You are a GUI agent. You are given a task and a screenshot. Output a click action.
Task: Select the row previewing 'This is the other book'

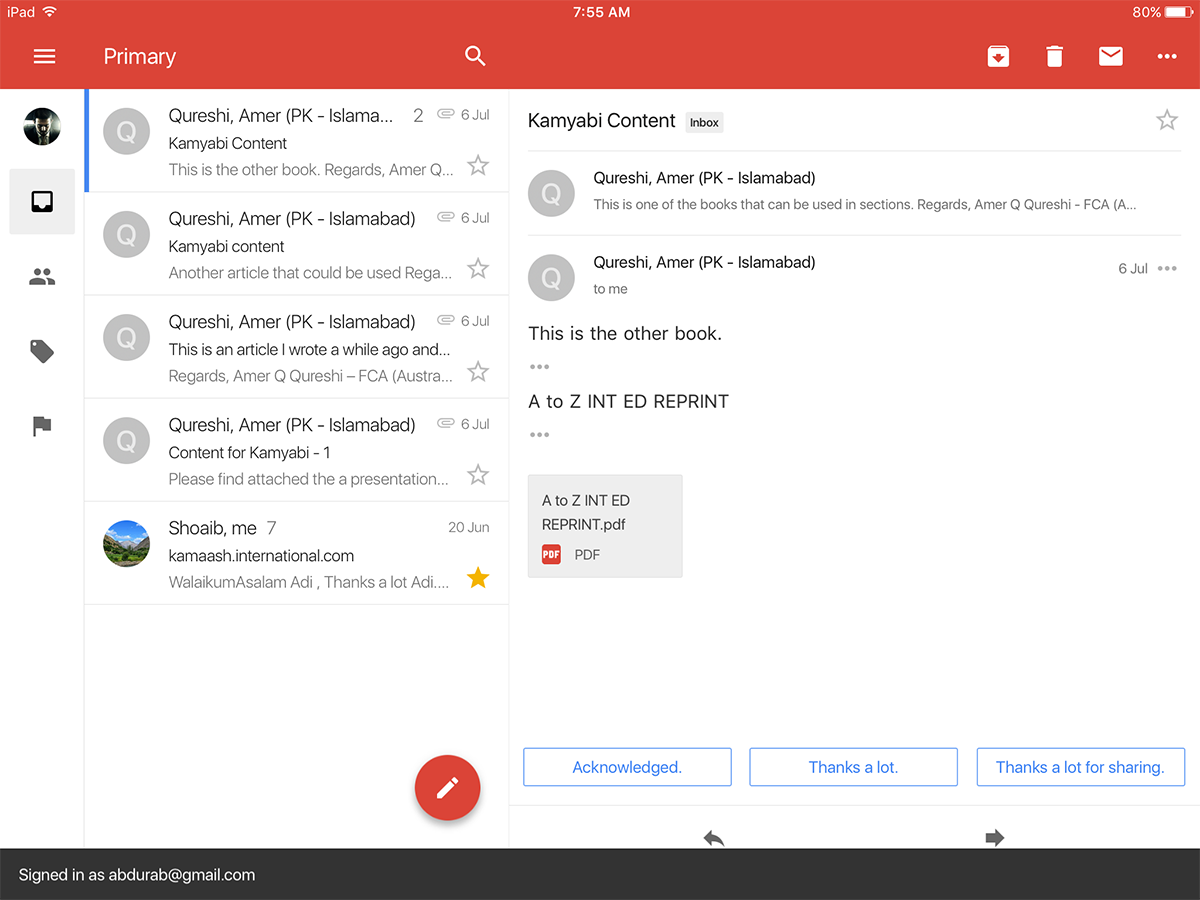[297, 141]
